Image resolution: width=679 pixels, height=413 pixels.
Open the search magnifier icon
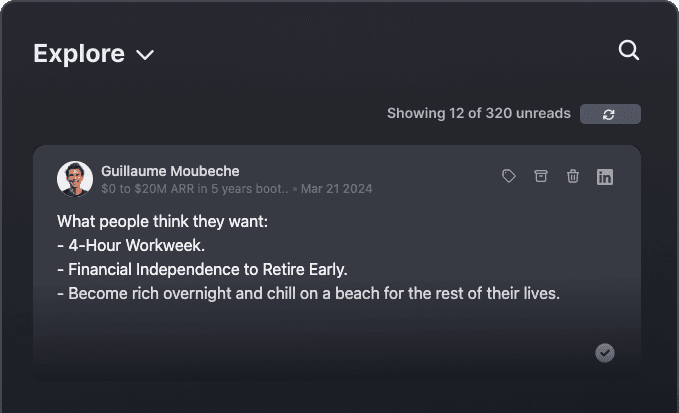pos(629,50)
